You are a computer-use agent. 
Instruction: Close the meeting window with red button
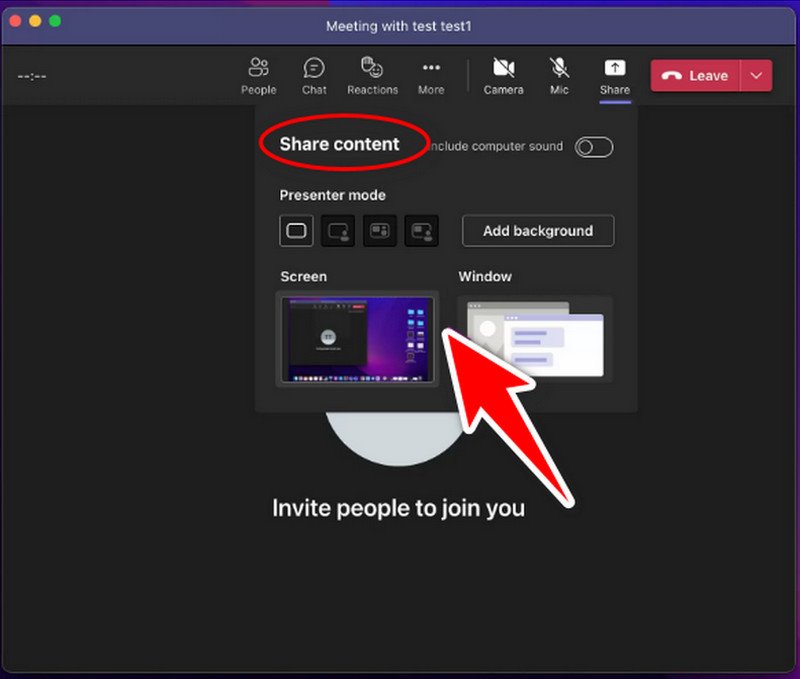15,21
